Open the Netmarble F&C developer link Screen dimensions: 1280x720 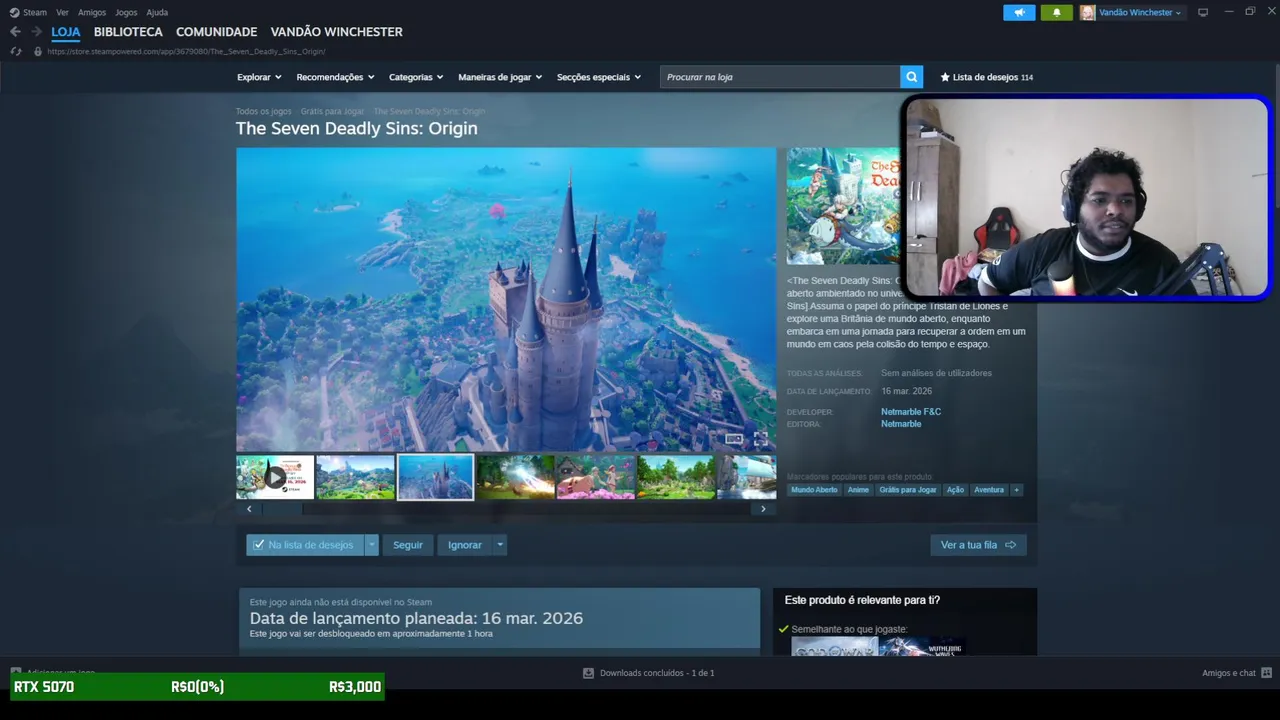[911, 412]
